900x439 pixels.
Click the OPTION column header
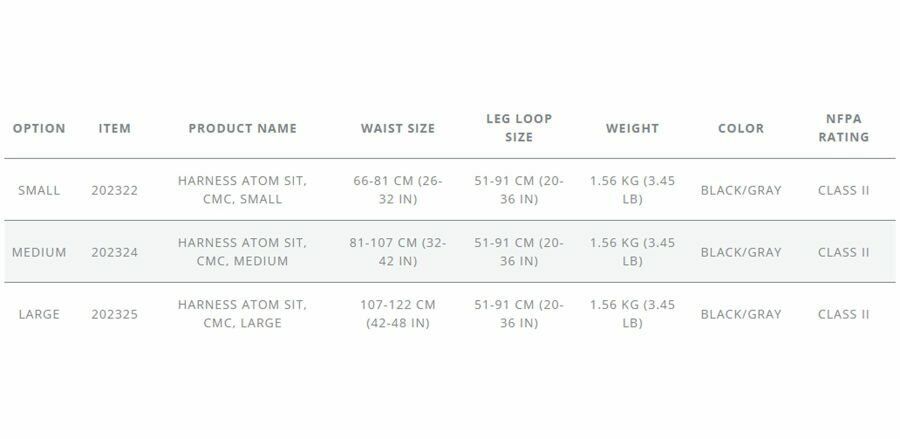[x=39, y=128]
